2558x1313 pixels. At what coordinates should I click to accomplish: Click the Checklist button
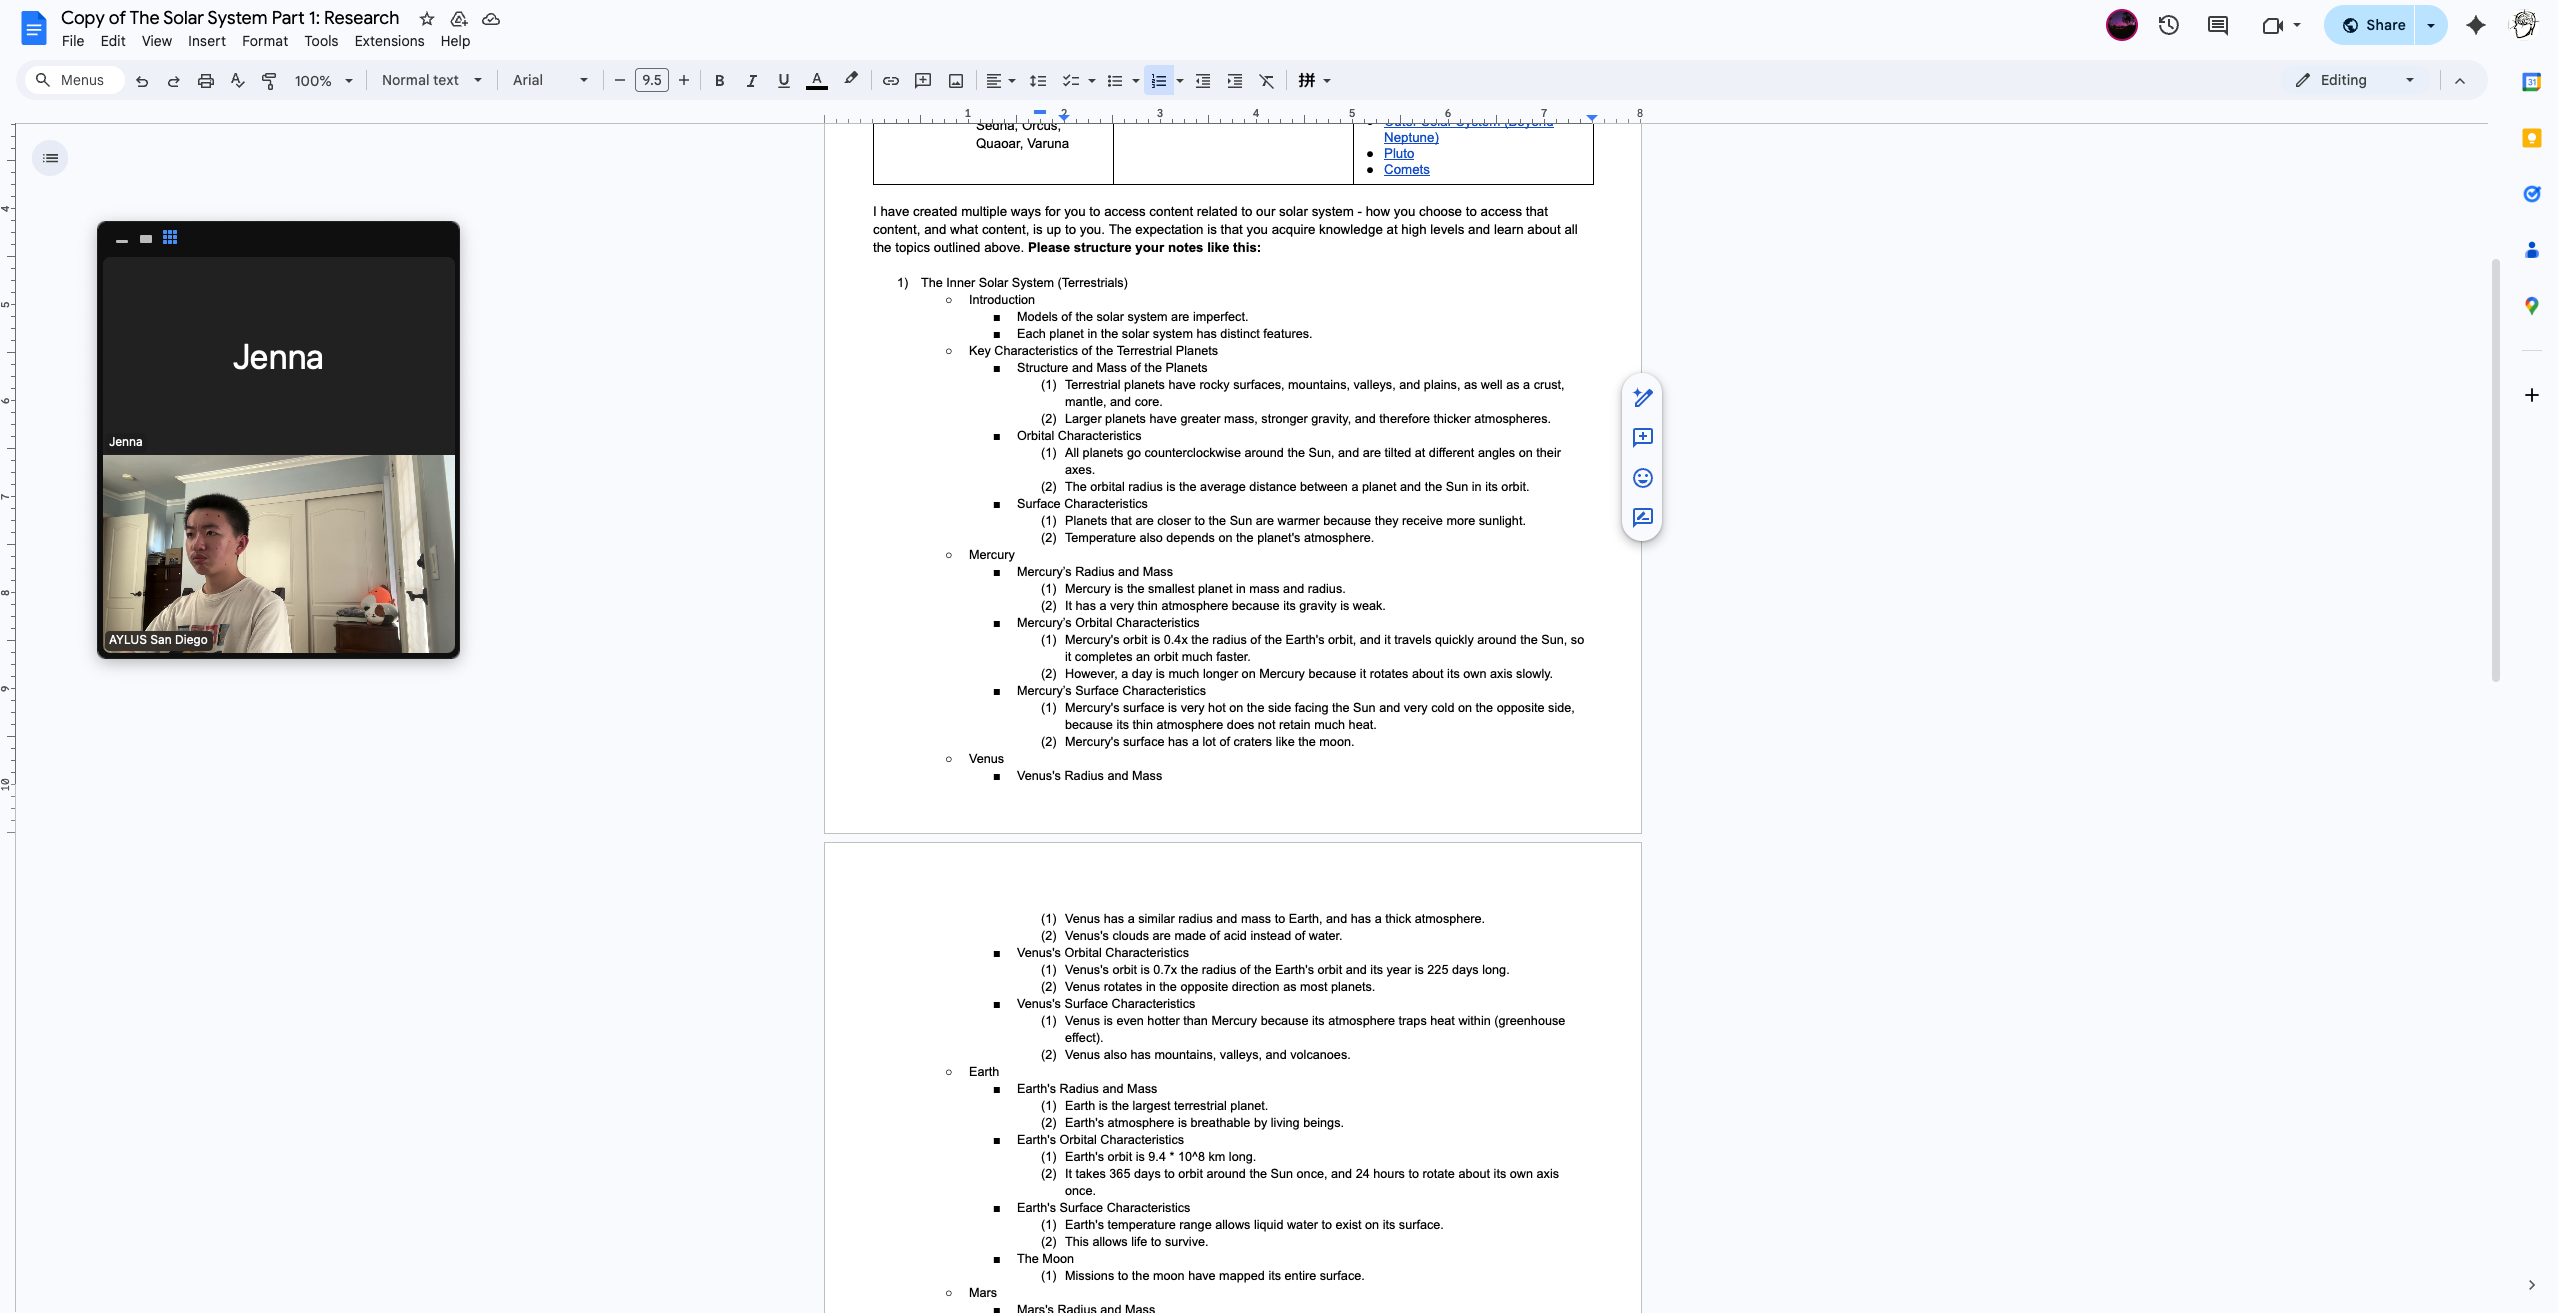1070,81
